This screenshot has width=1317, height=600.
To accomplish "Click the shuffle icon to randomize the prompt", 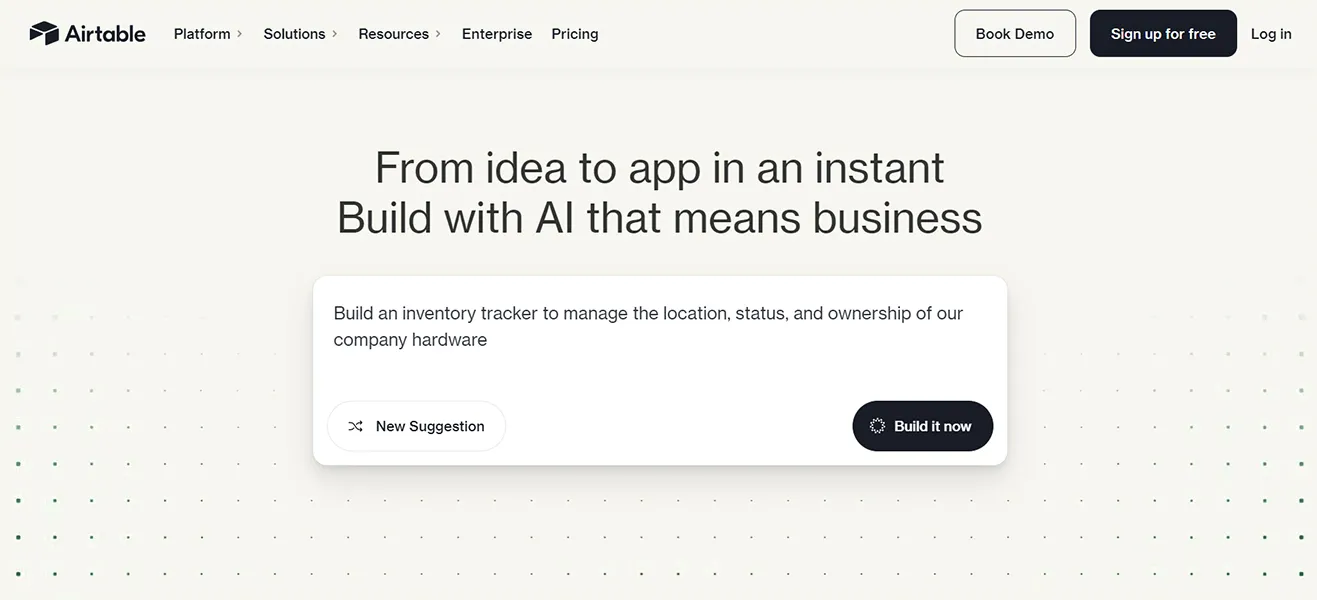I will pos(355,425).
